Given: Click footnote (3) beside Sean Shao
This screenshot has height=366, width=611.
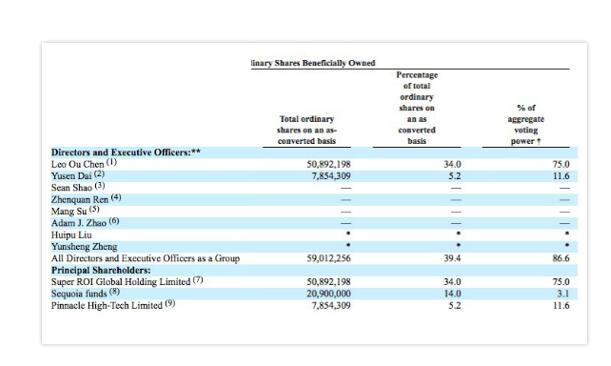Looking at the screenshot, I should (x=100, y=186).
